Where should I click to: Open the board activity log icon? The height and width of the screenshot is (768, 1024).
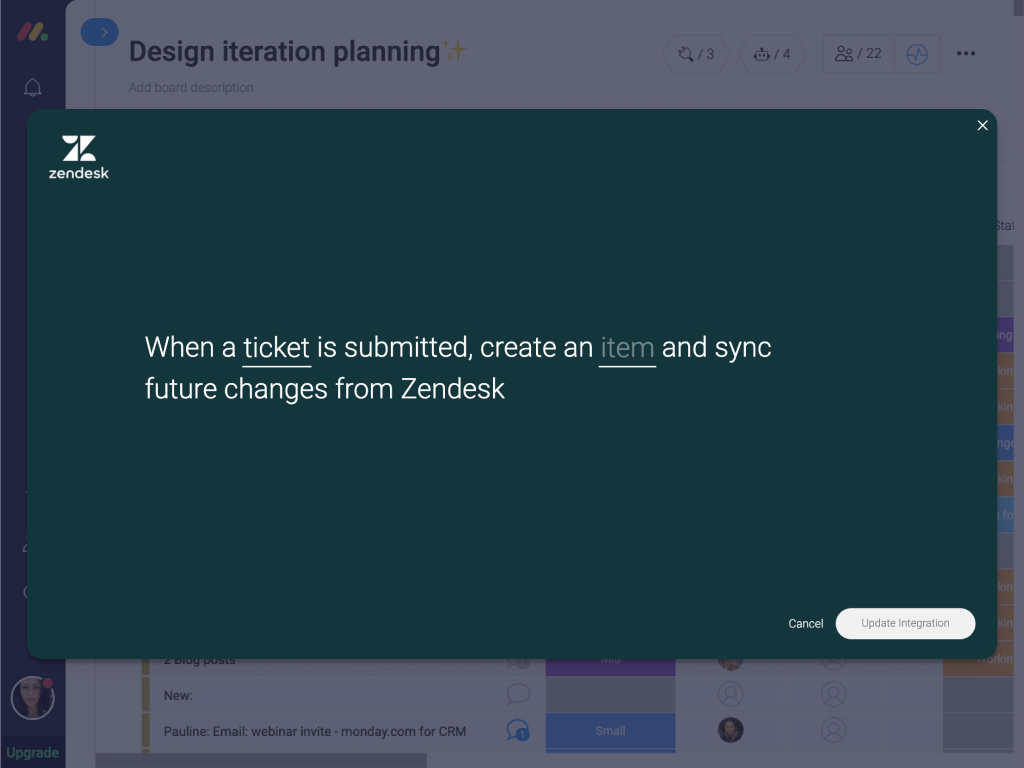(x=917, y=54)
